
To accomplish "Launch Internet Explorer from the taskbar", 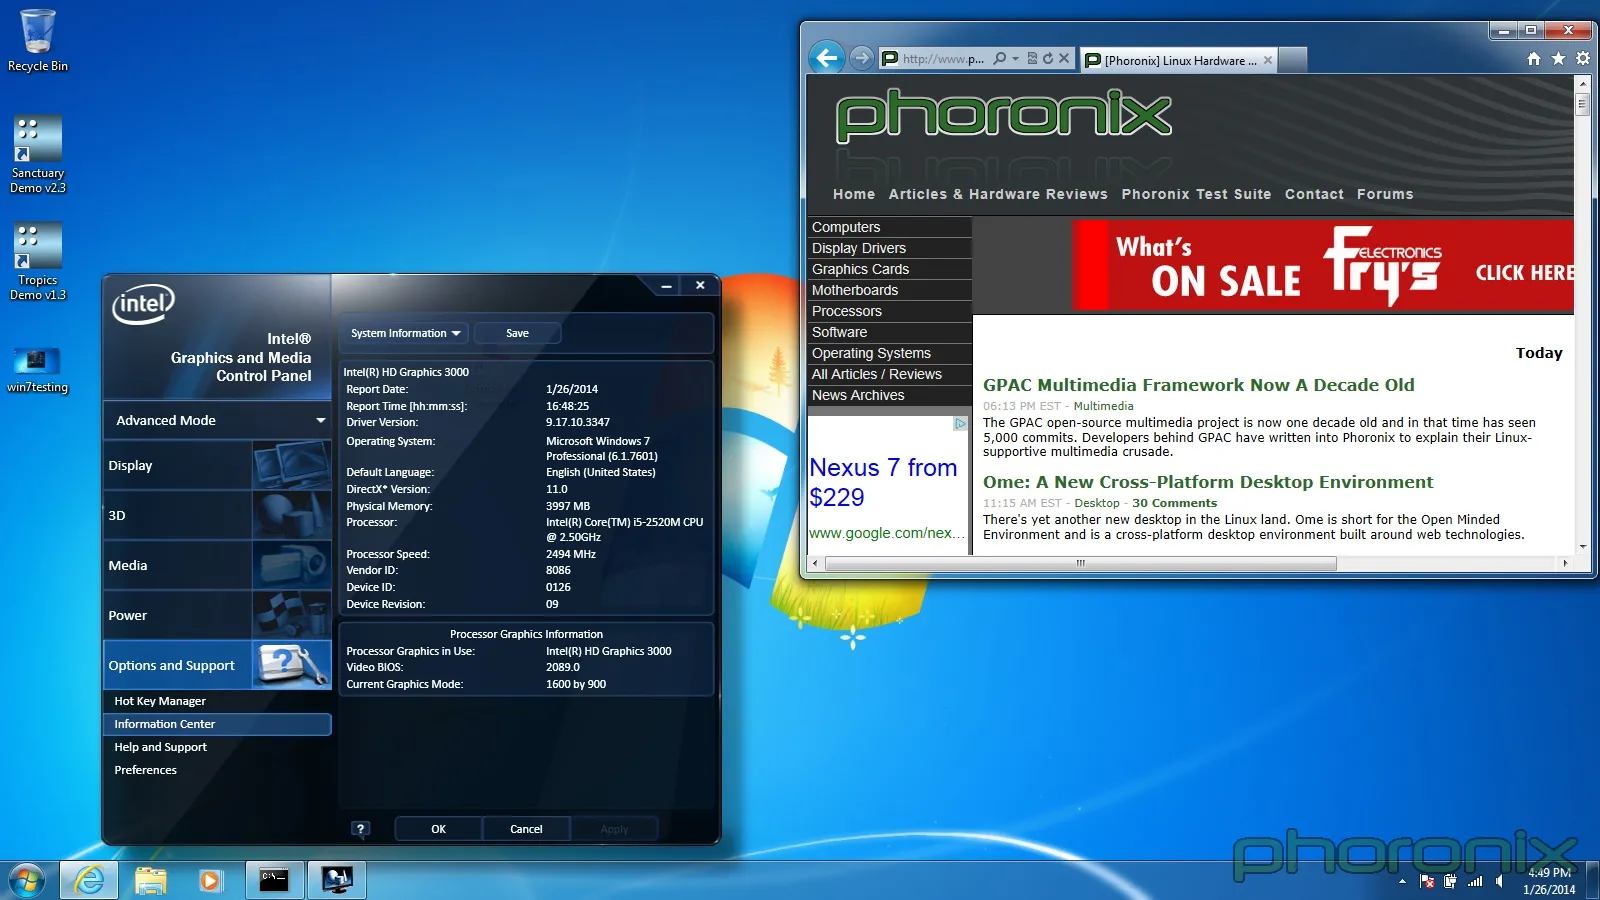I will click(x=89, y=880).
